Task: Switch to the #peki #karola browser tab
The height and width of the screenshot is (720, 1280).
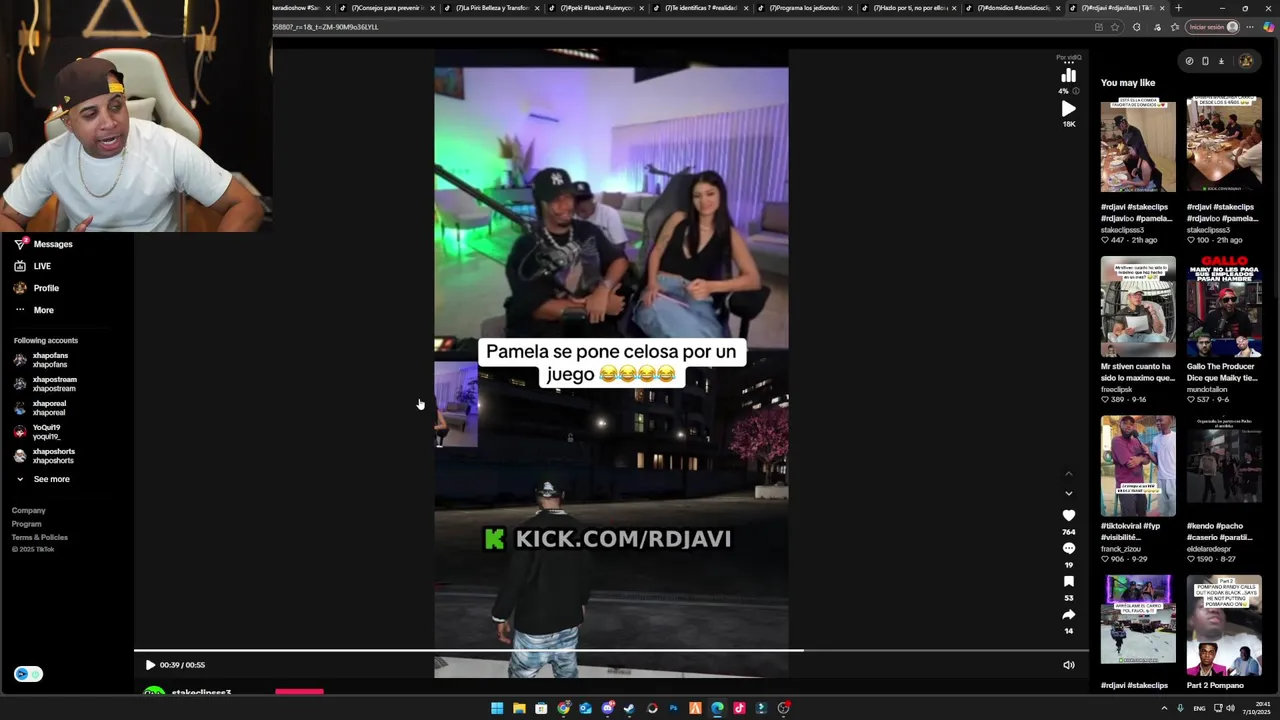Action: (595, 8)
